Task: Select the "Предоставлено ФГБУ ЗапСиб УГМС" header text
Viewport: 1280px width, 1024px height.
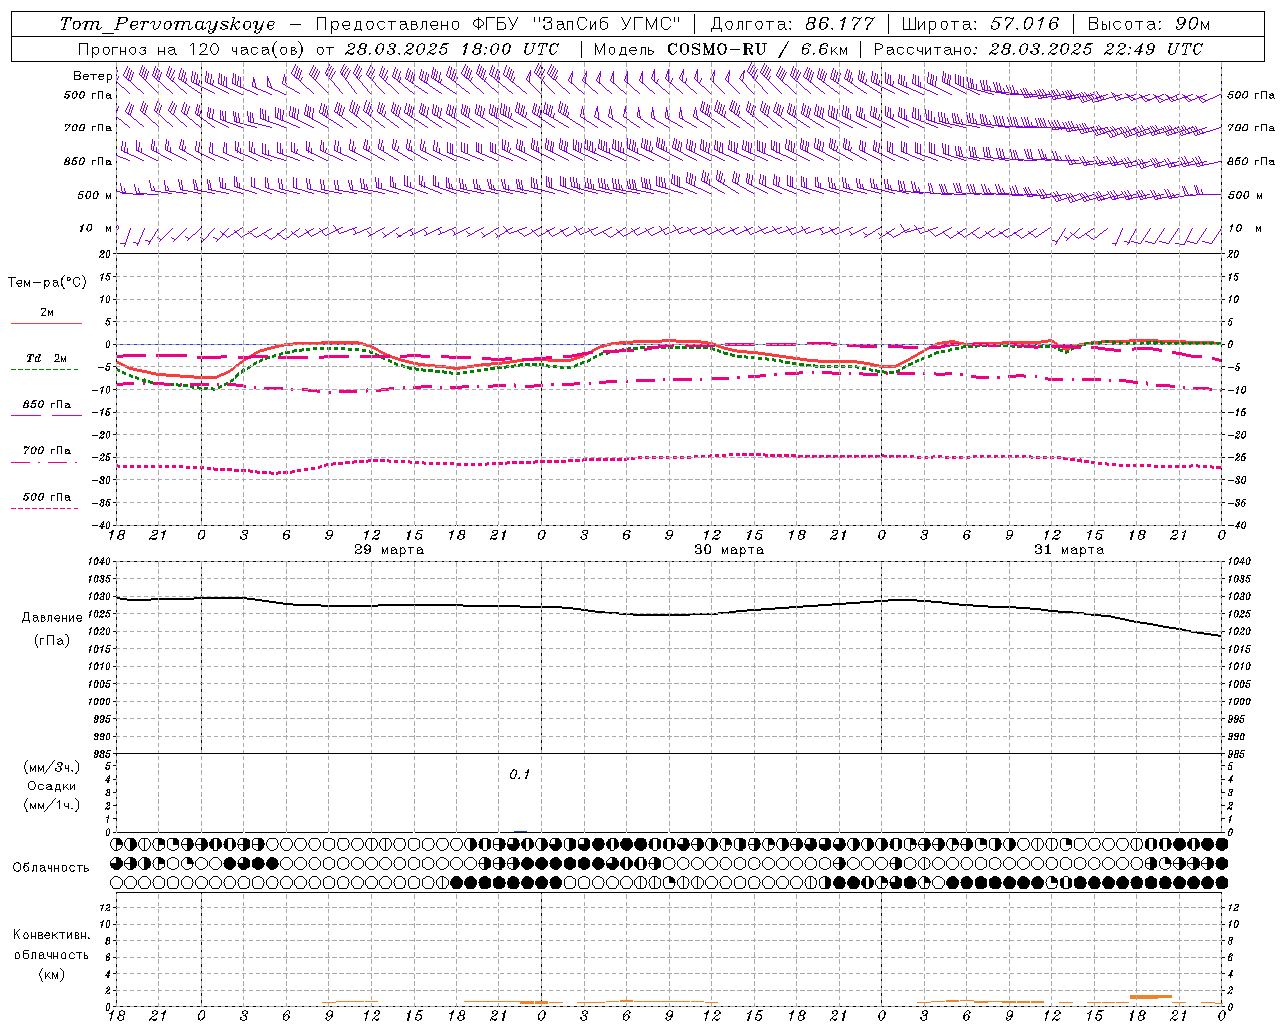Action: coord(497,24)
